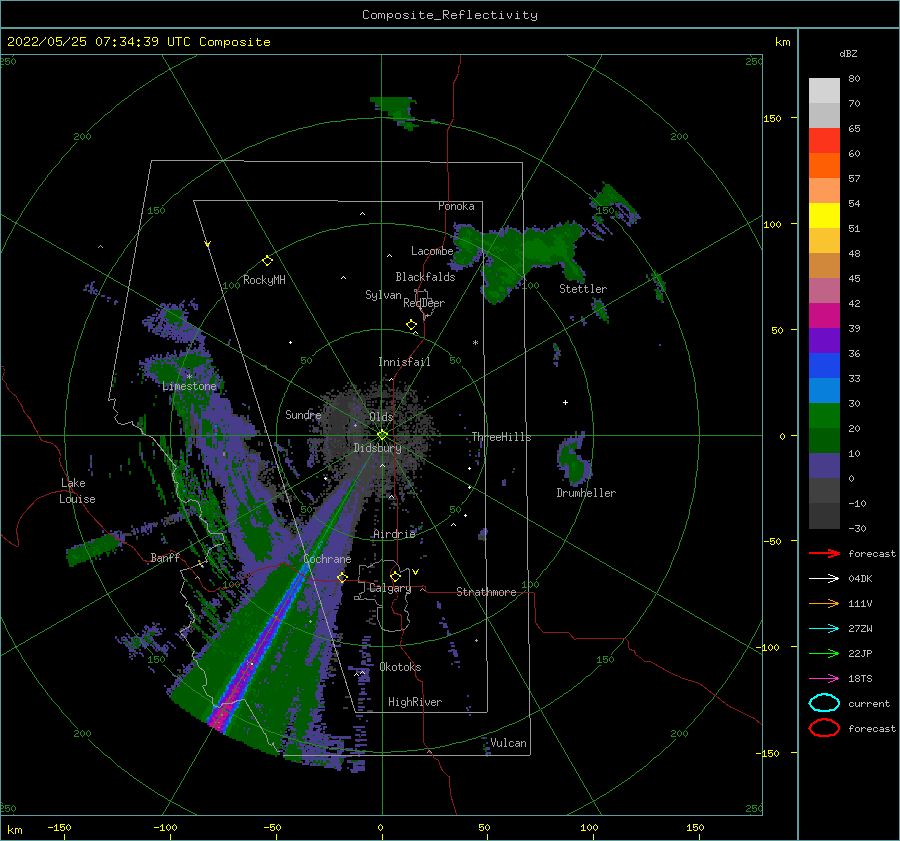The image size is (900, 841).
Task: Click the Blackfalds label
Action: pyautogui.click(x=425, y=277)
